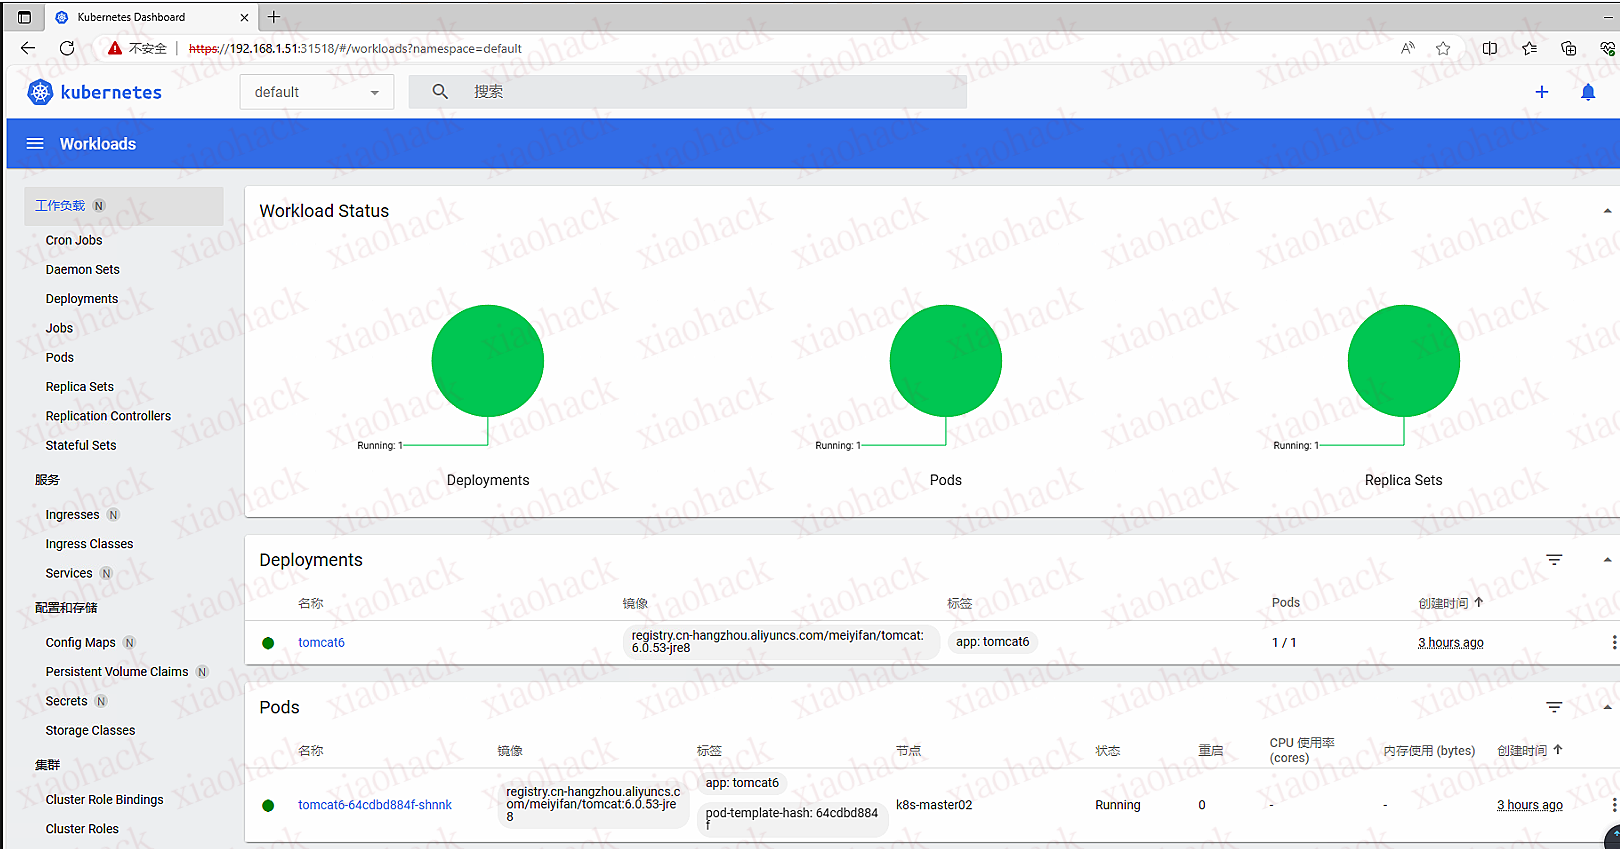Click the search magnifier icon
The image size is (1620, 849).
point(440,92)
